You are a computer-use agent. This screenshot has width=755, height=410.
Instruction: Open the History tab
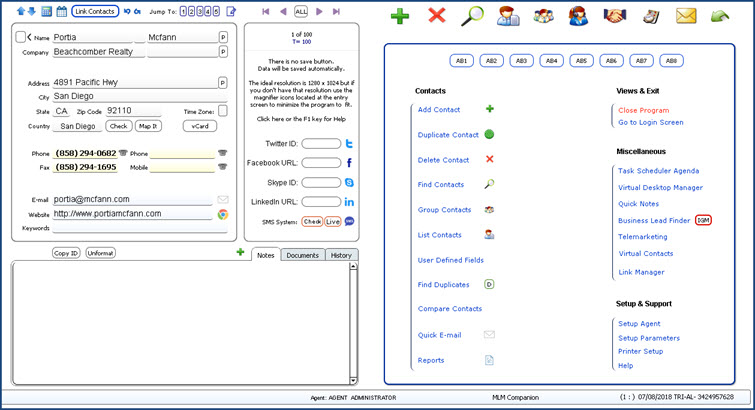coord(341,255)
